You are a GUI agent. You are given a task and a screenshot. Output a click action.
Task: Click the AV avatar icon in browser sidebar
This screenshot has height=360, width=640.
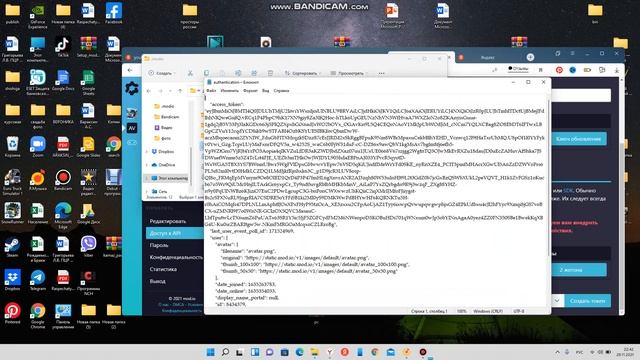coord(132,128)
